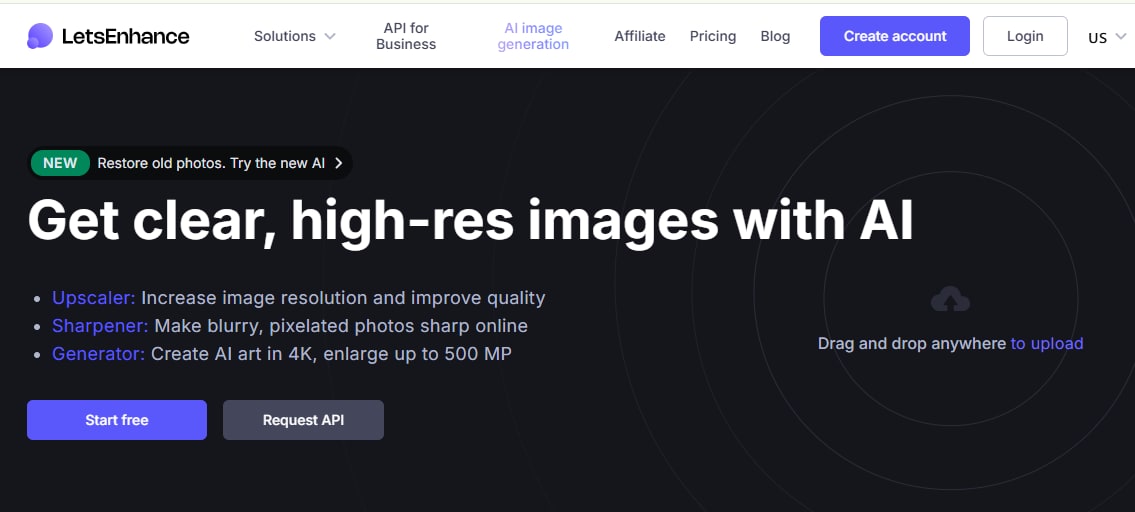Image resolution: width=1135 pixels, height=512 pixels.
Task: Open API for Business page
Action: click(406, 36)
